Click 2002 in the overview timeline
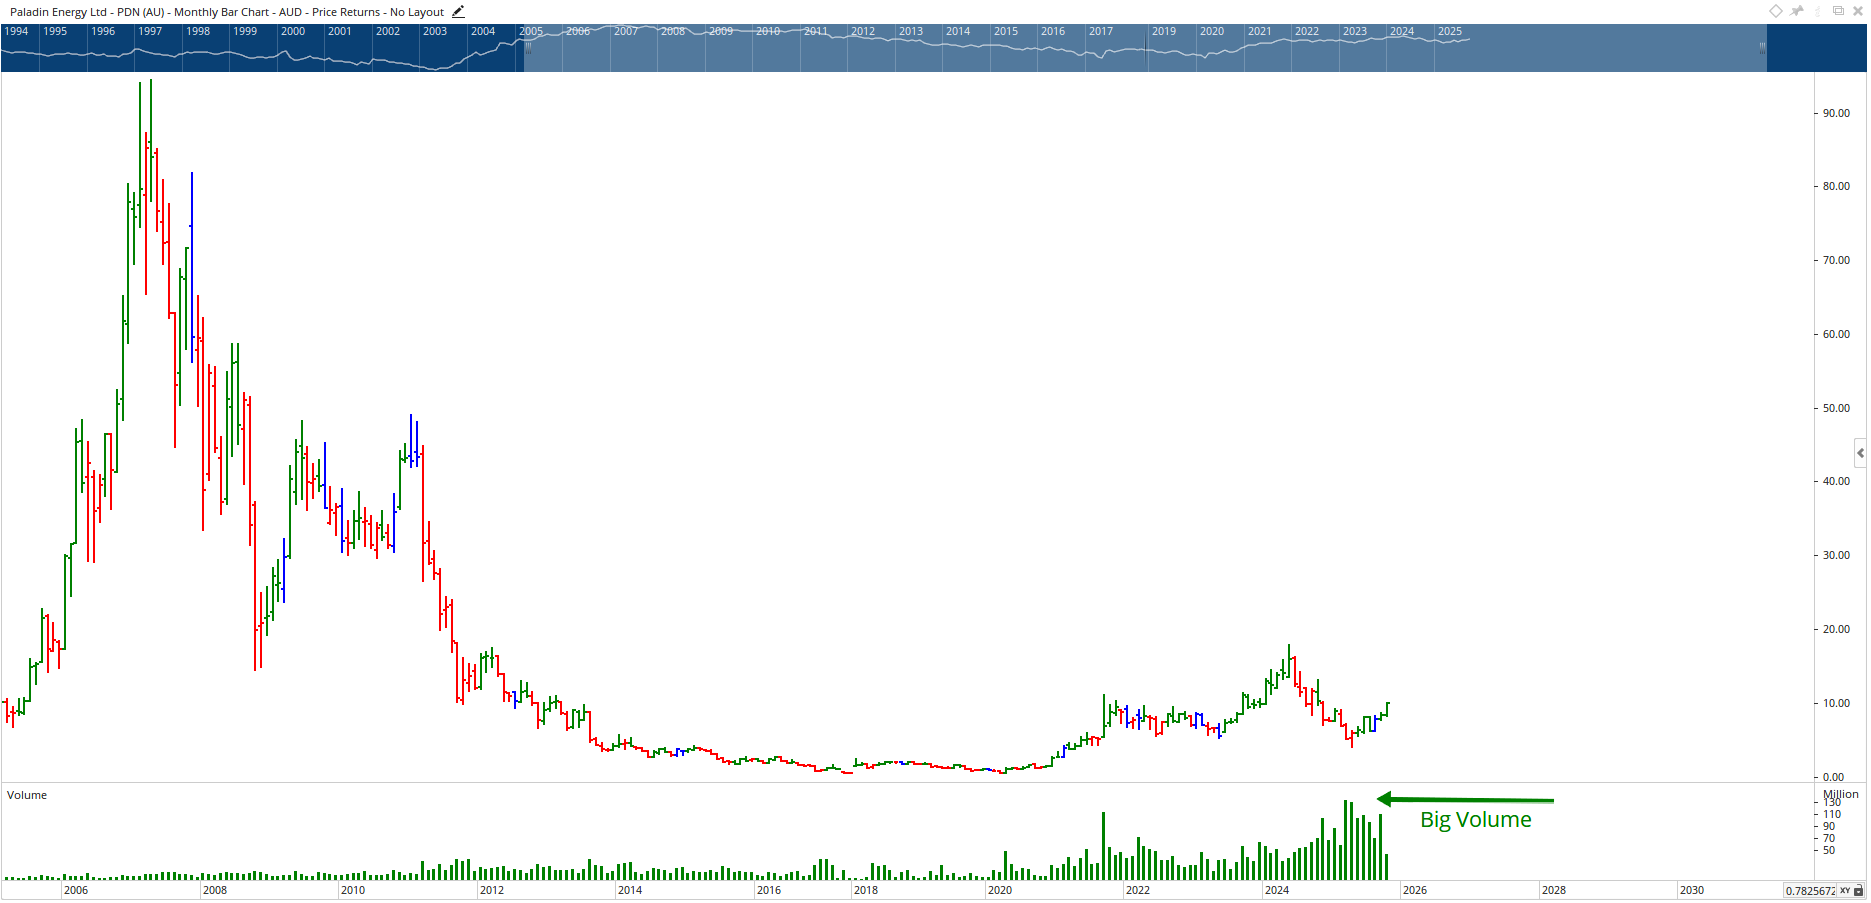 [x=388, y=31]
